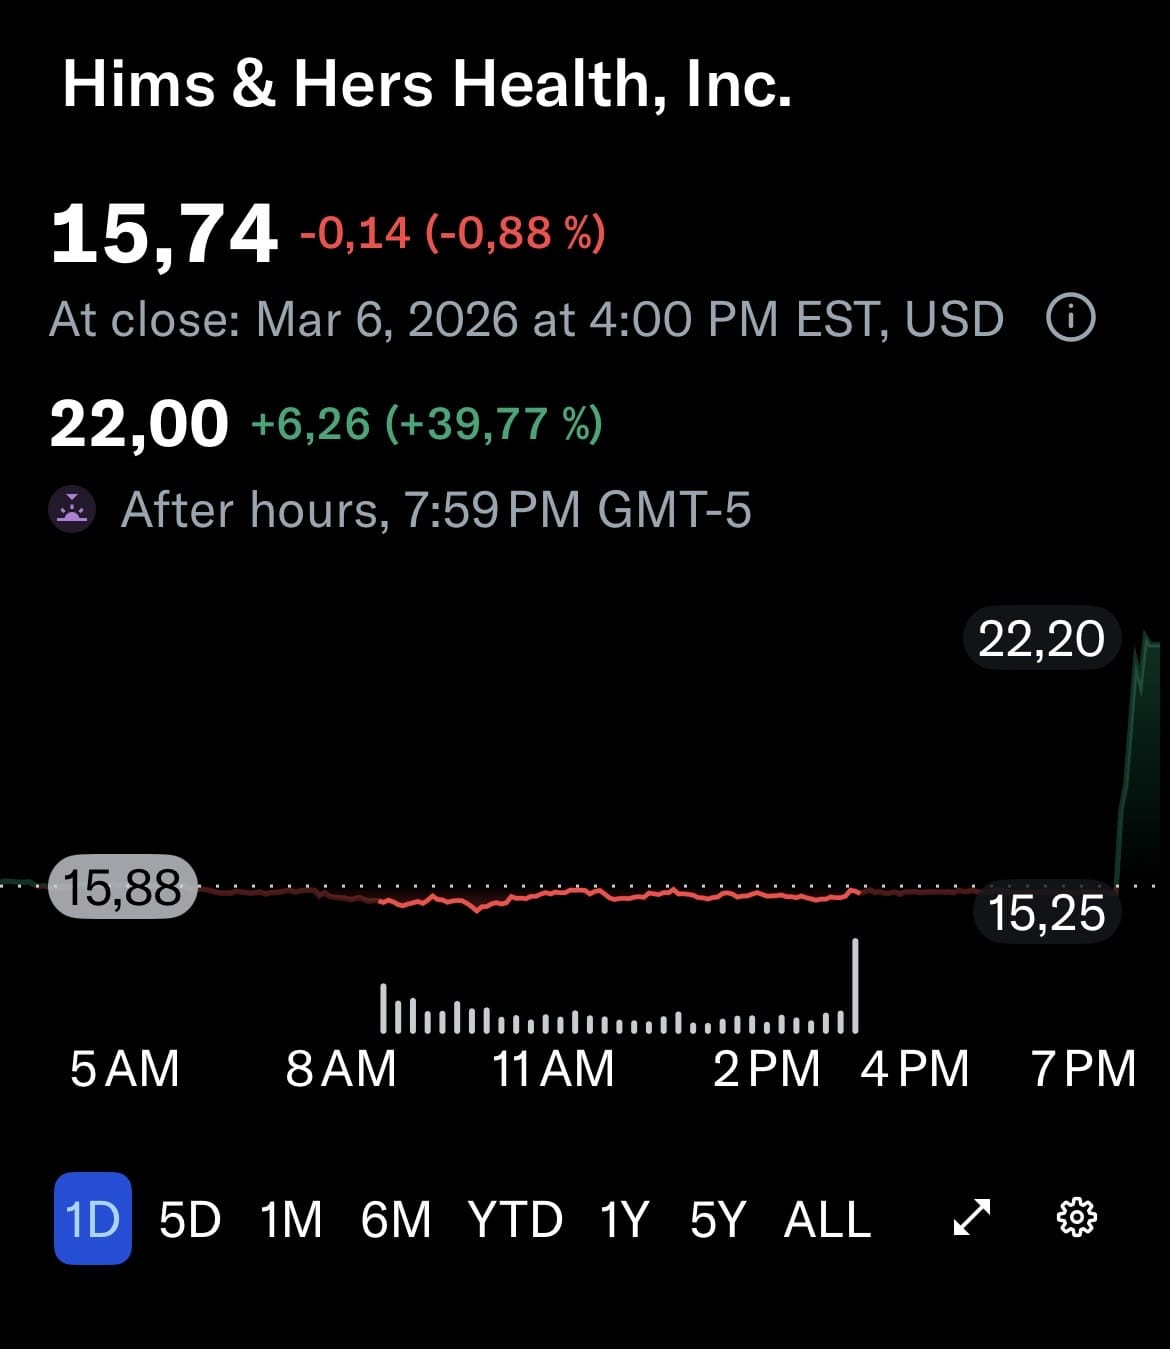
Task: Show the 6M chart range
Action: click(396, 1219)
